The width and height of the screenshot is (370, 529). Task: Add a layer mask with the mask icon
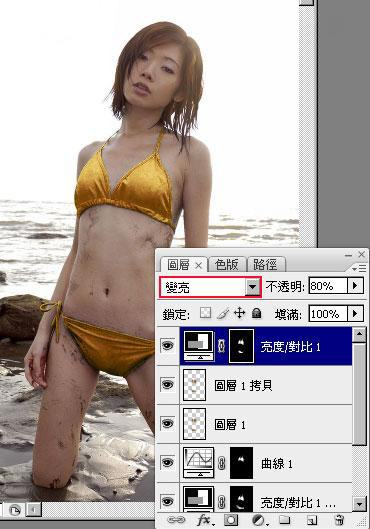point(231,520)
